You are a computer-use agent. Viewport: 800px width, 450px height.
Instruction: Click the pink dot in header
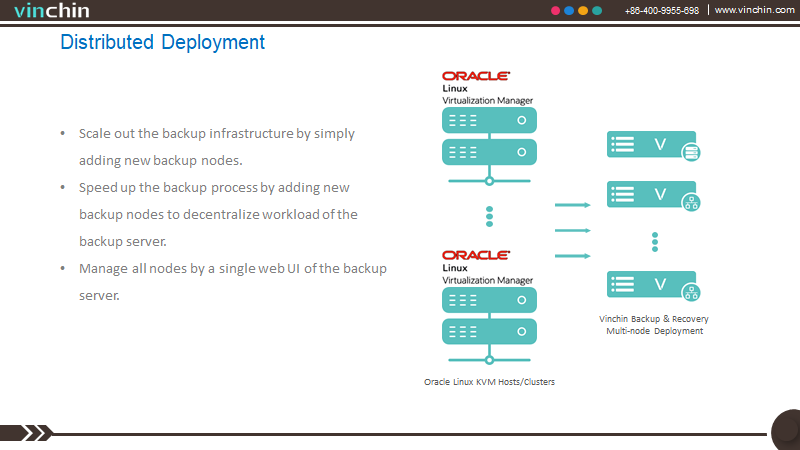click(x=556, y=11)
